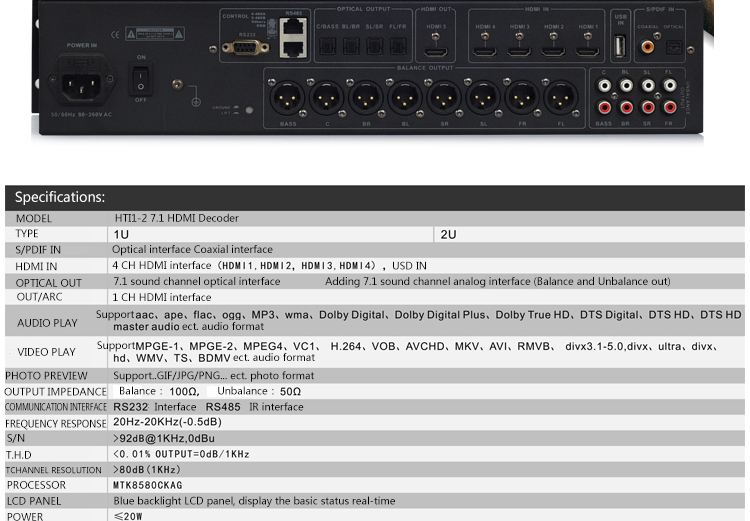Click the "COMMUNICATION INTERFACE" row label
Image resolution: width=750 pixels, height=521 pixels.
point(55,407)
